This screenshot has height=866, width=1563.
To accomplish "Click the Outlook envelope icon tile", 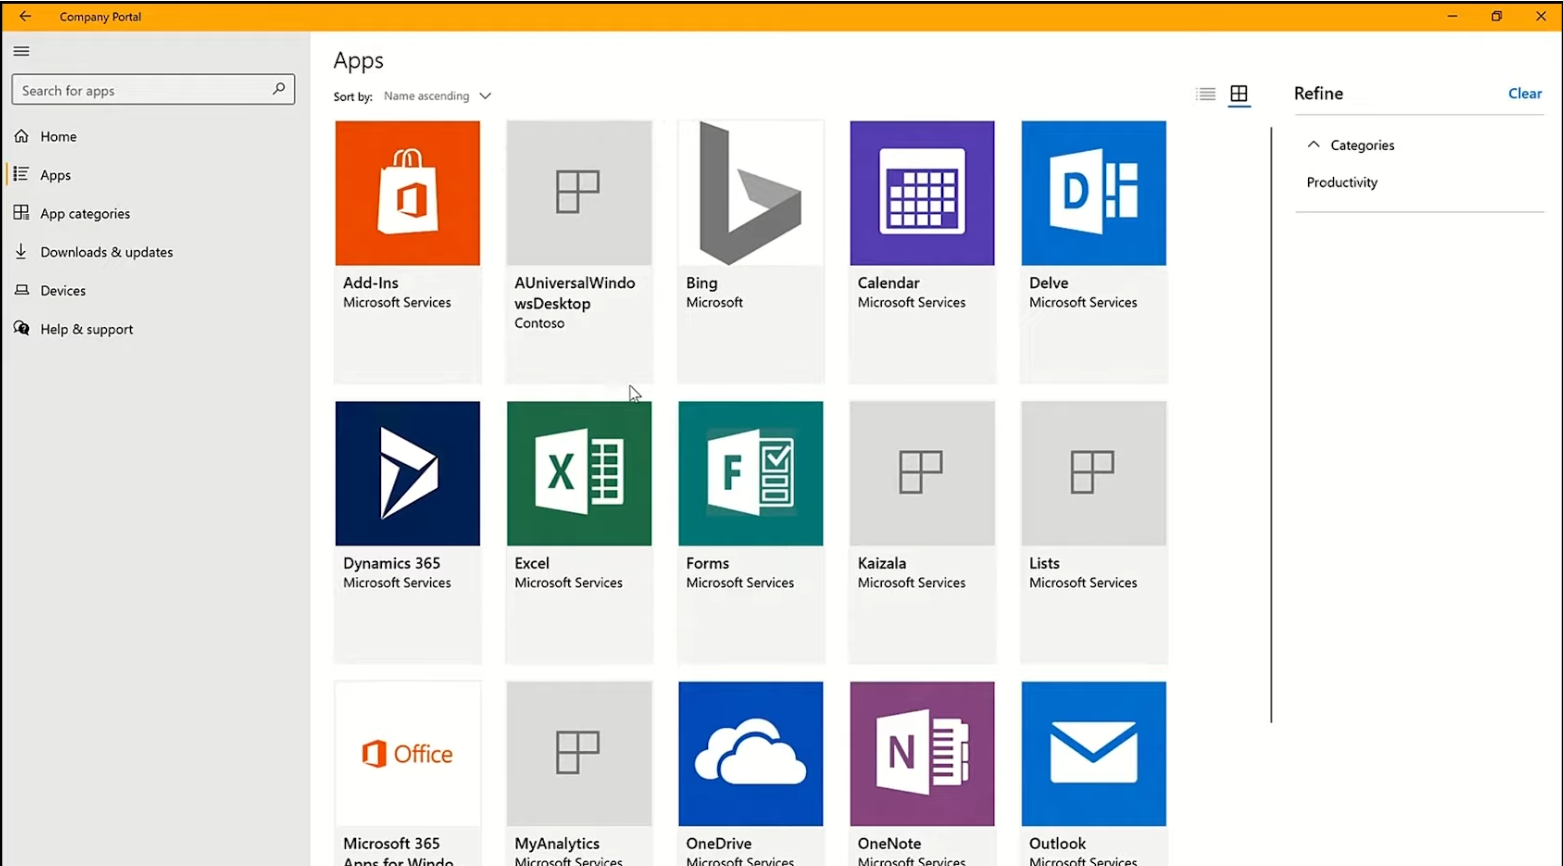I will point(1093,753).
